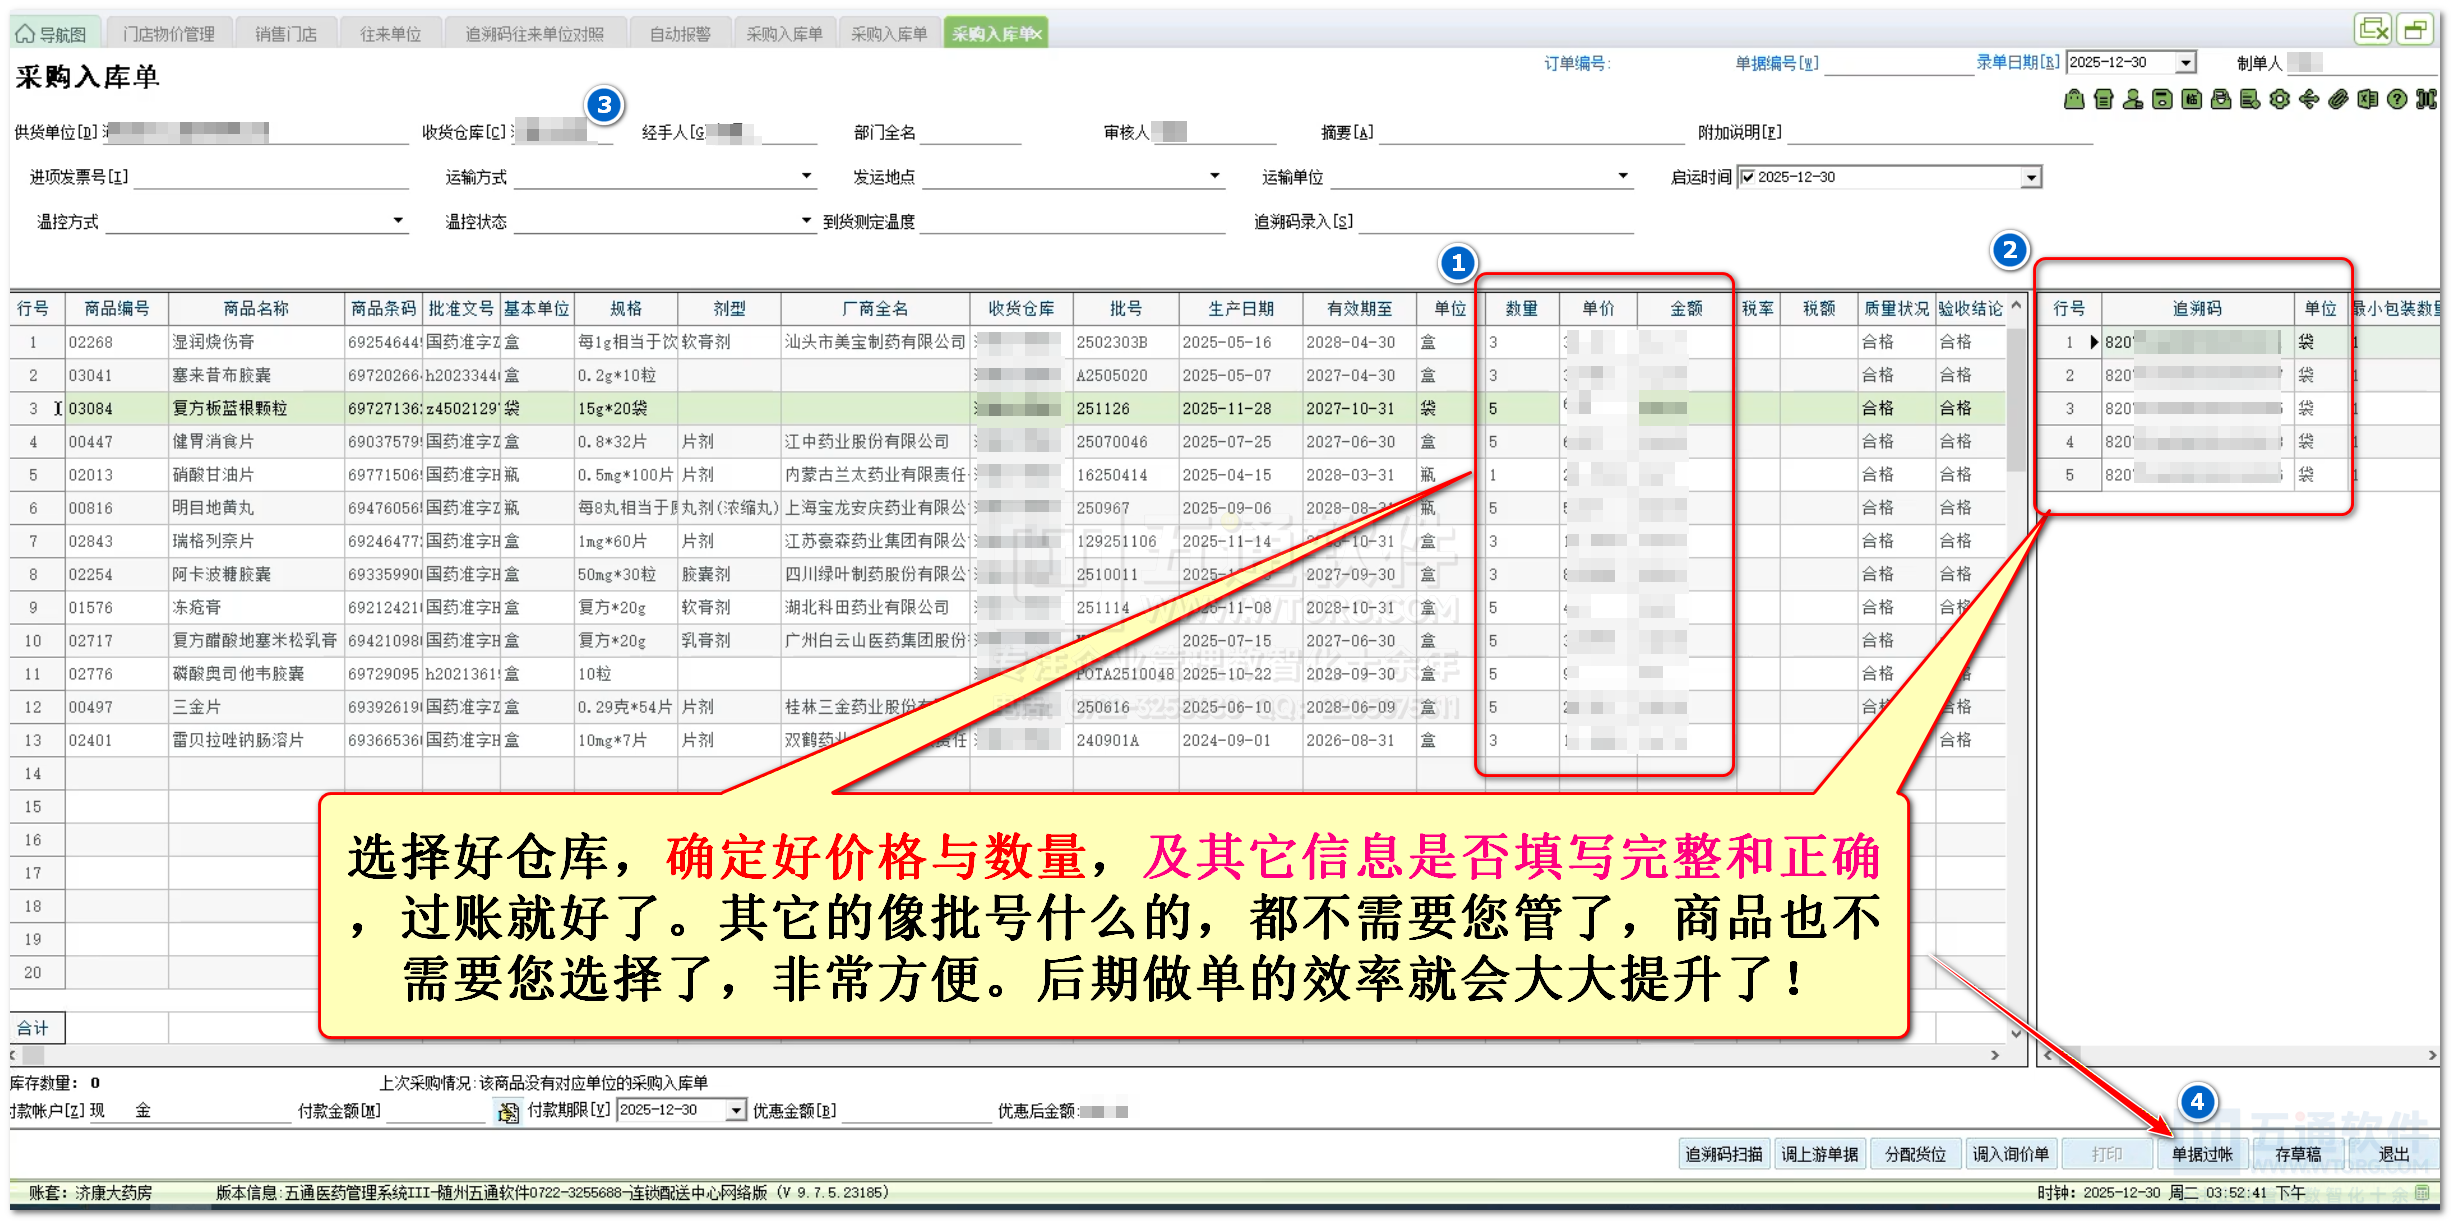The image size is (2451, 1221).
Task: Open the gear settings toolbar icon
Action: 2279,99
